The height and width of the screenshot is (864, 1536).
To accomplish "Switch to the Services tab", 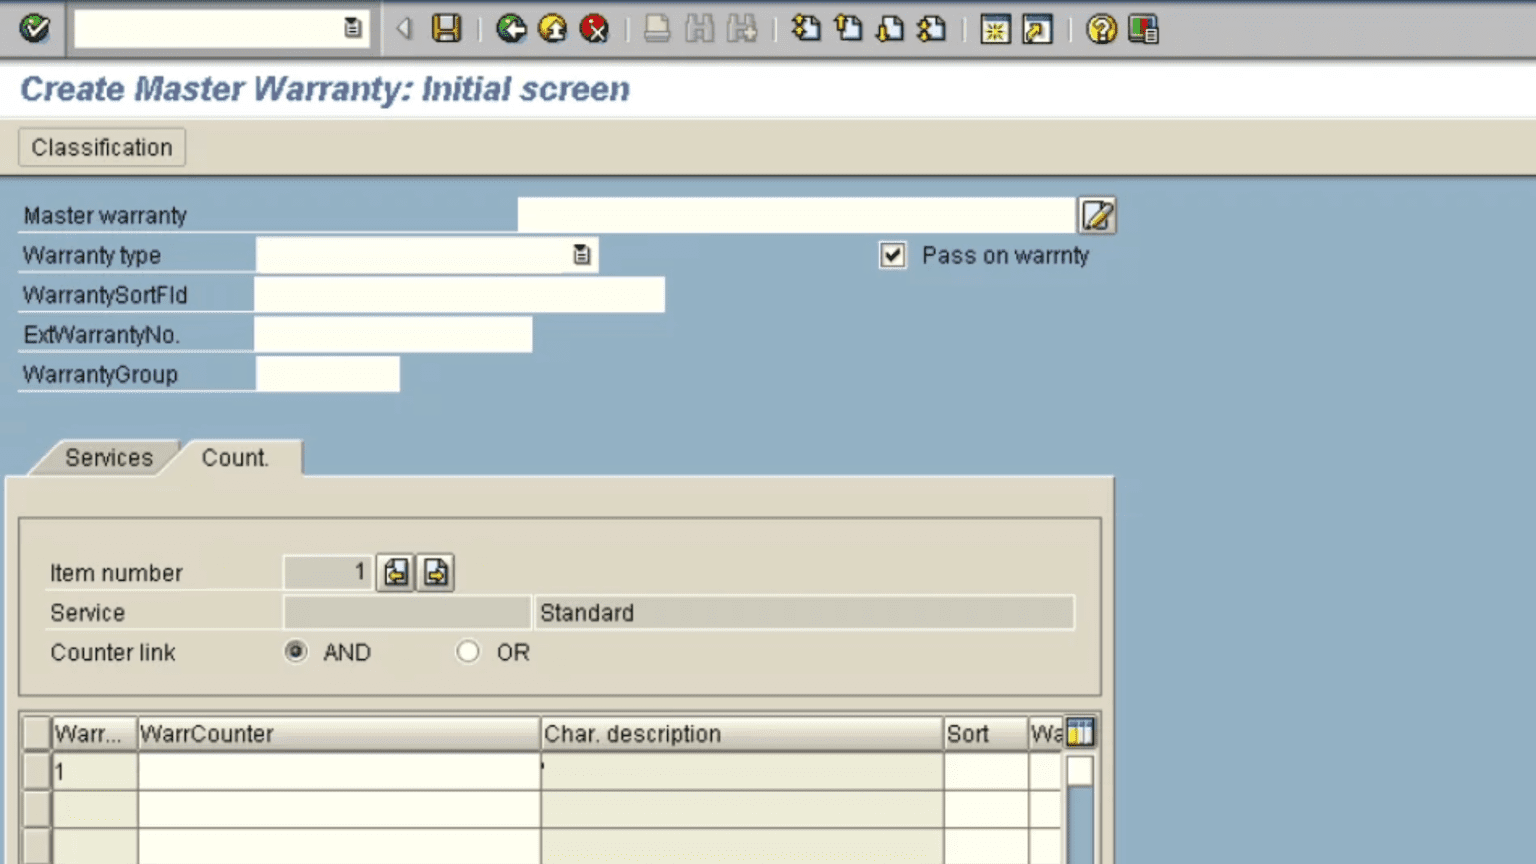I will (x=108, y=458).
